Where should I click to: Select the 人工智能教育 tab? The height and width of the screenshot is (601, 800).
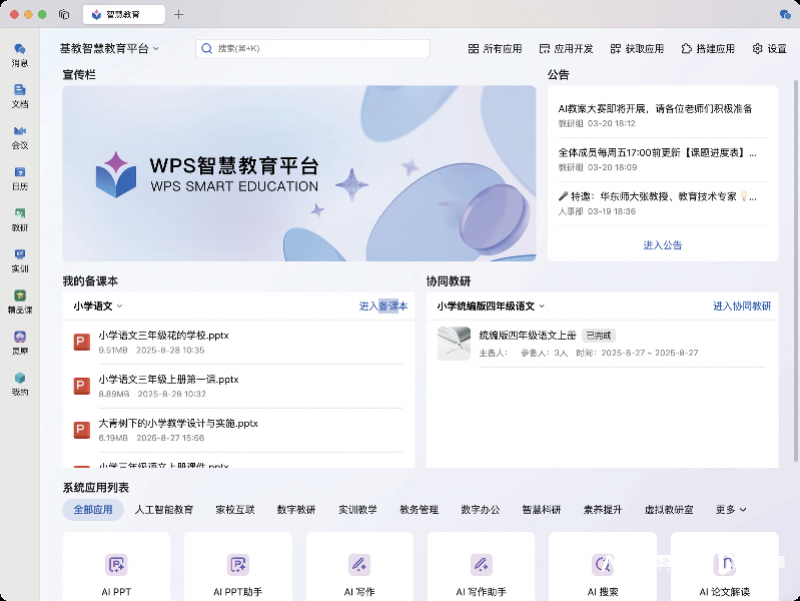tap(164, 510)
